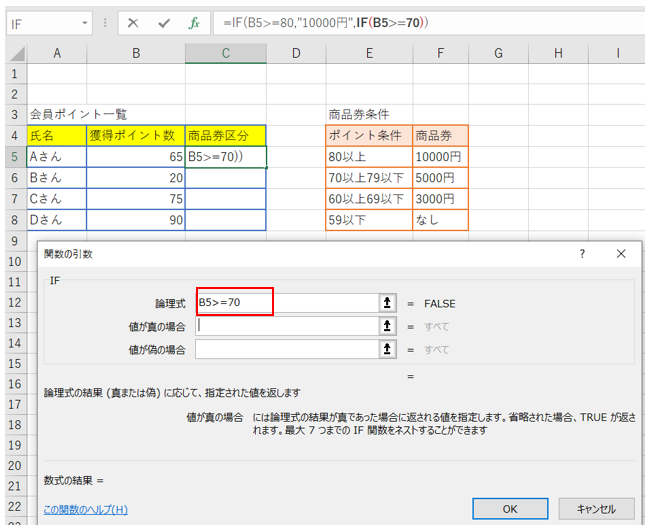This screenshot has width=651, height=531.
Task: Click the cell containing 10000円
Action: [x=440, y=156]
